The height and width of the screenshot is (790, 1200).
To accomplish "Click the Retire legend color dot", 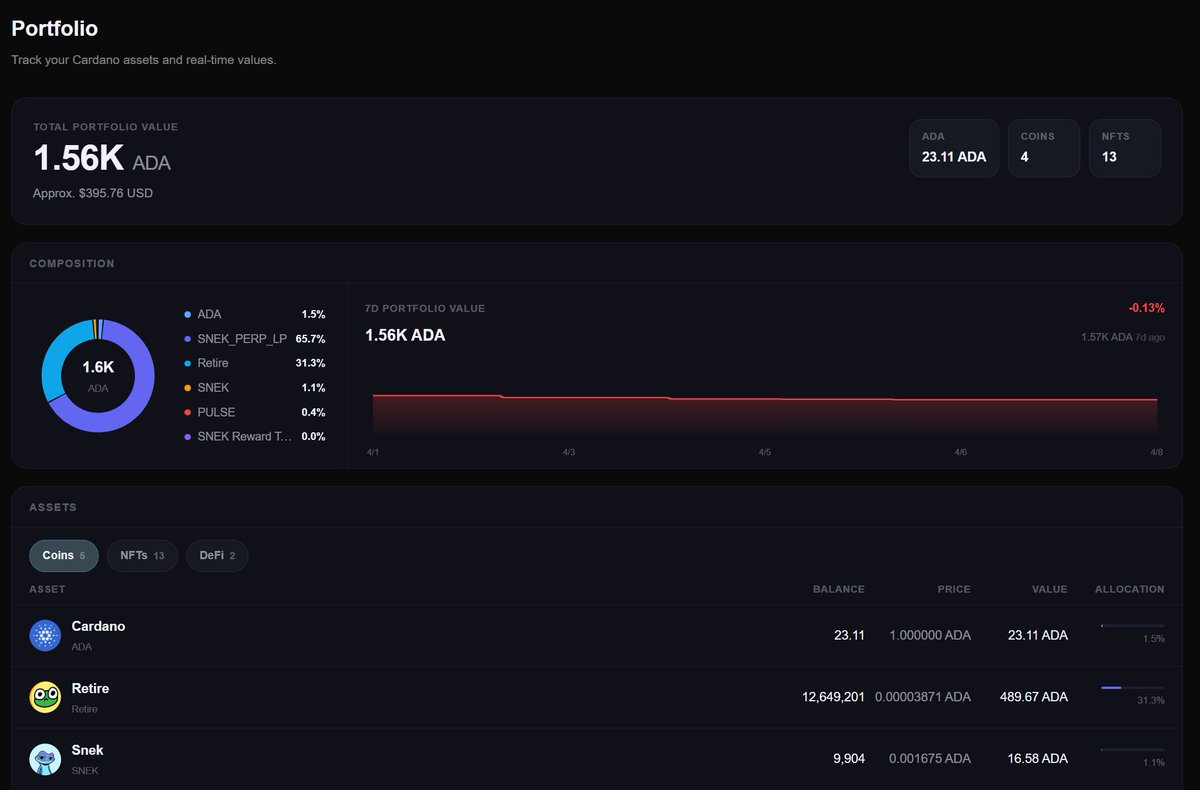I will (x=188, y=363).
